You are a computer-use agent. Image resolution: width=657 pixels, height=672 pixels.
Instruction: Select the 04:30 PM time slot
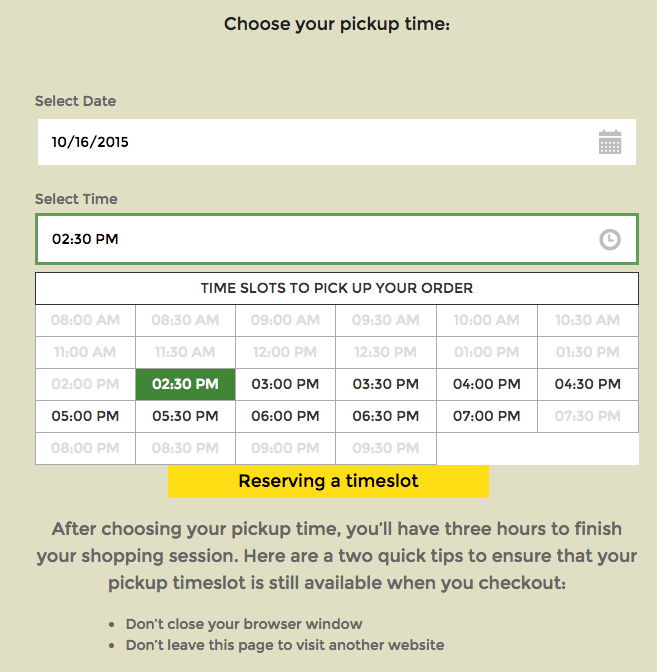click(588, 384)
